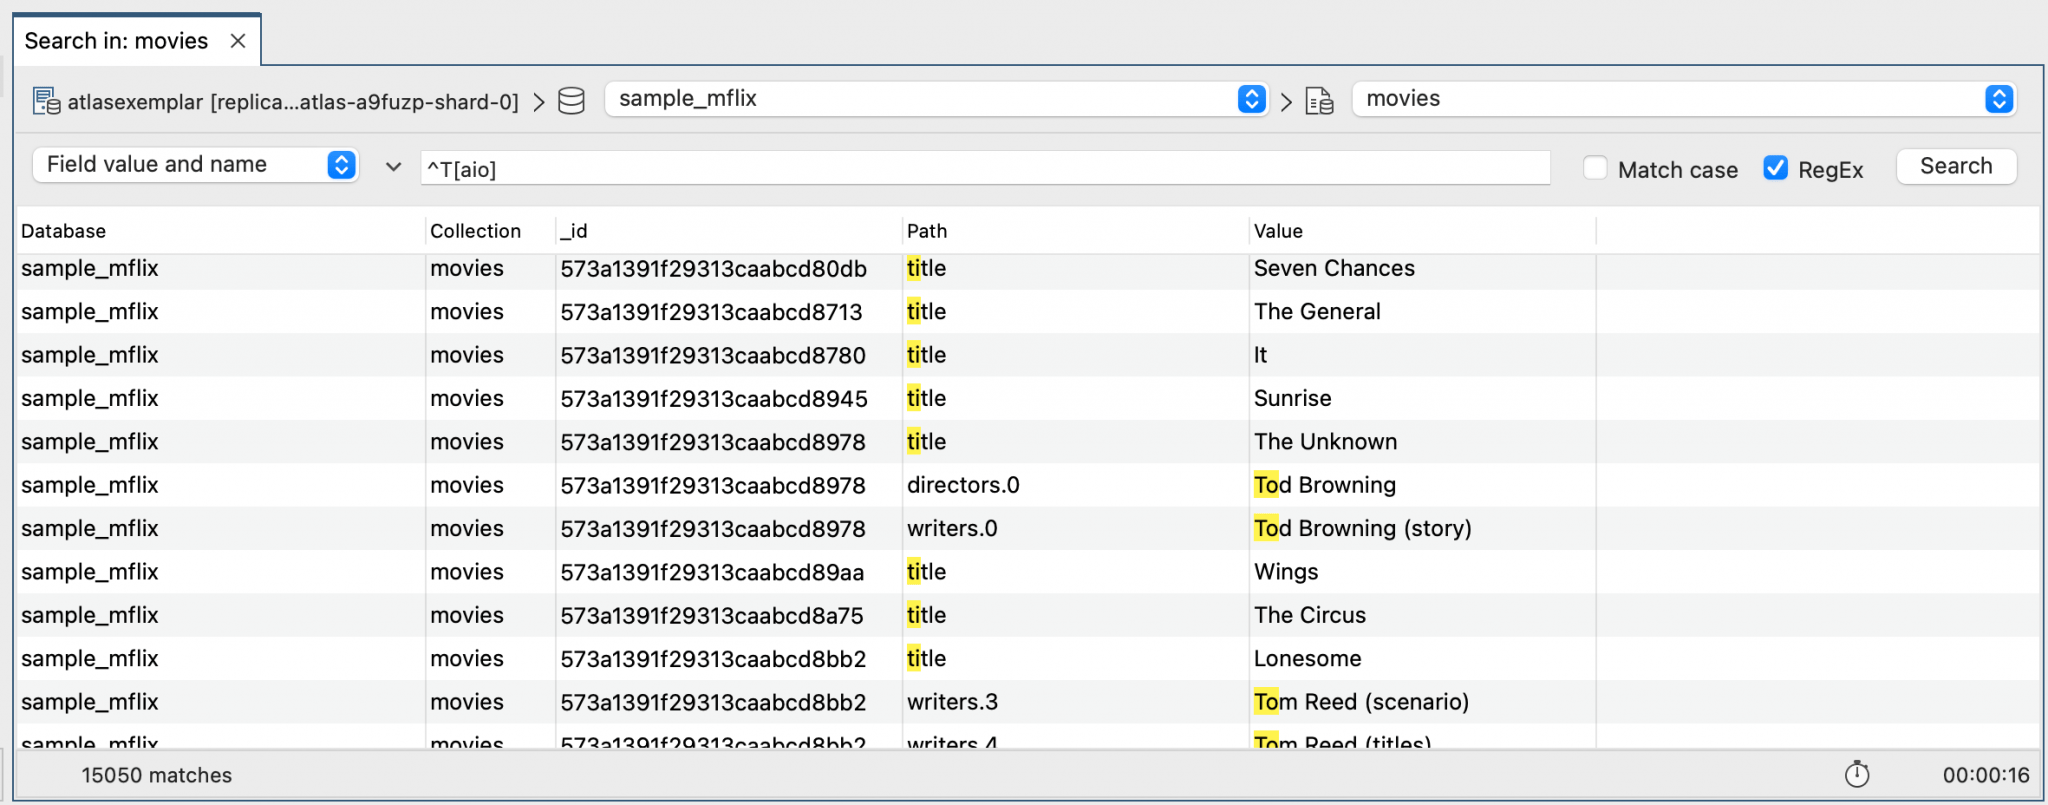
Task: Open the sample_mflix database dropdown
Action: pyautogui.click(x=1251, y=99)
